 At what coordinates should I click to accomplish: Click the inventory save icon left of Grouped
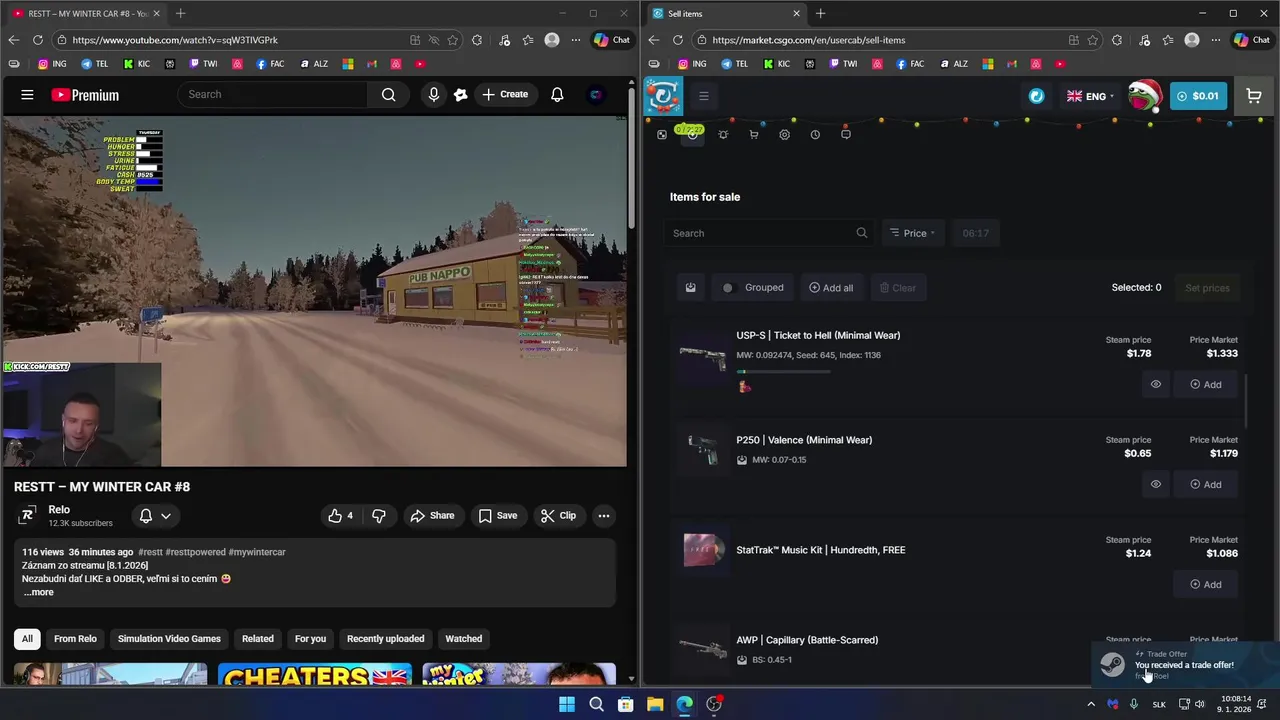point(690,288)
